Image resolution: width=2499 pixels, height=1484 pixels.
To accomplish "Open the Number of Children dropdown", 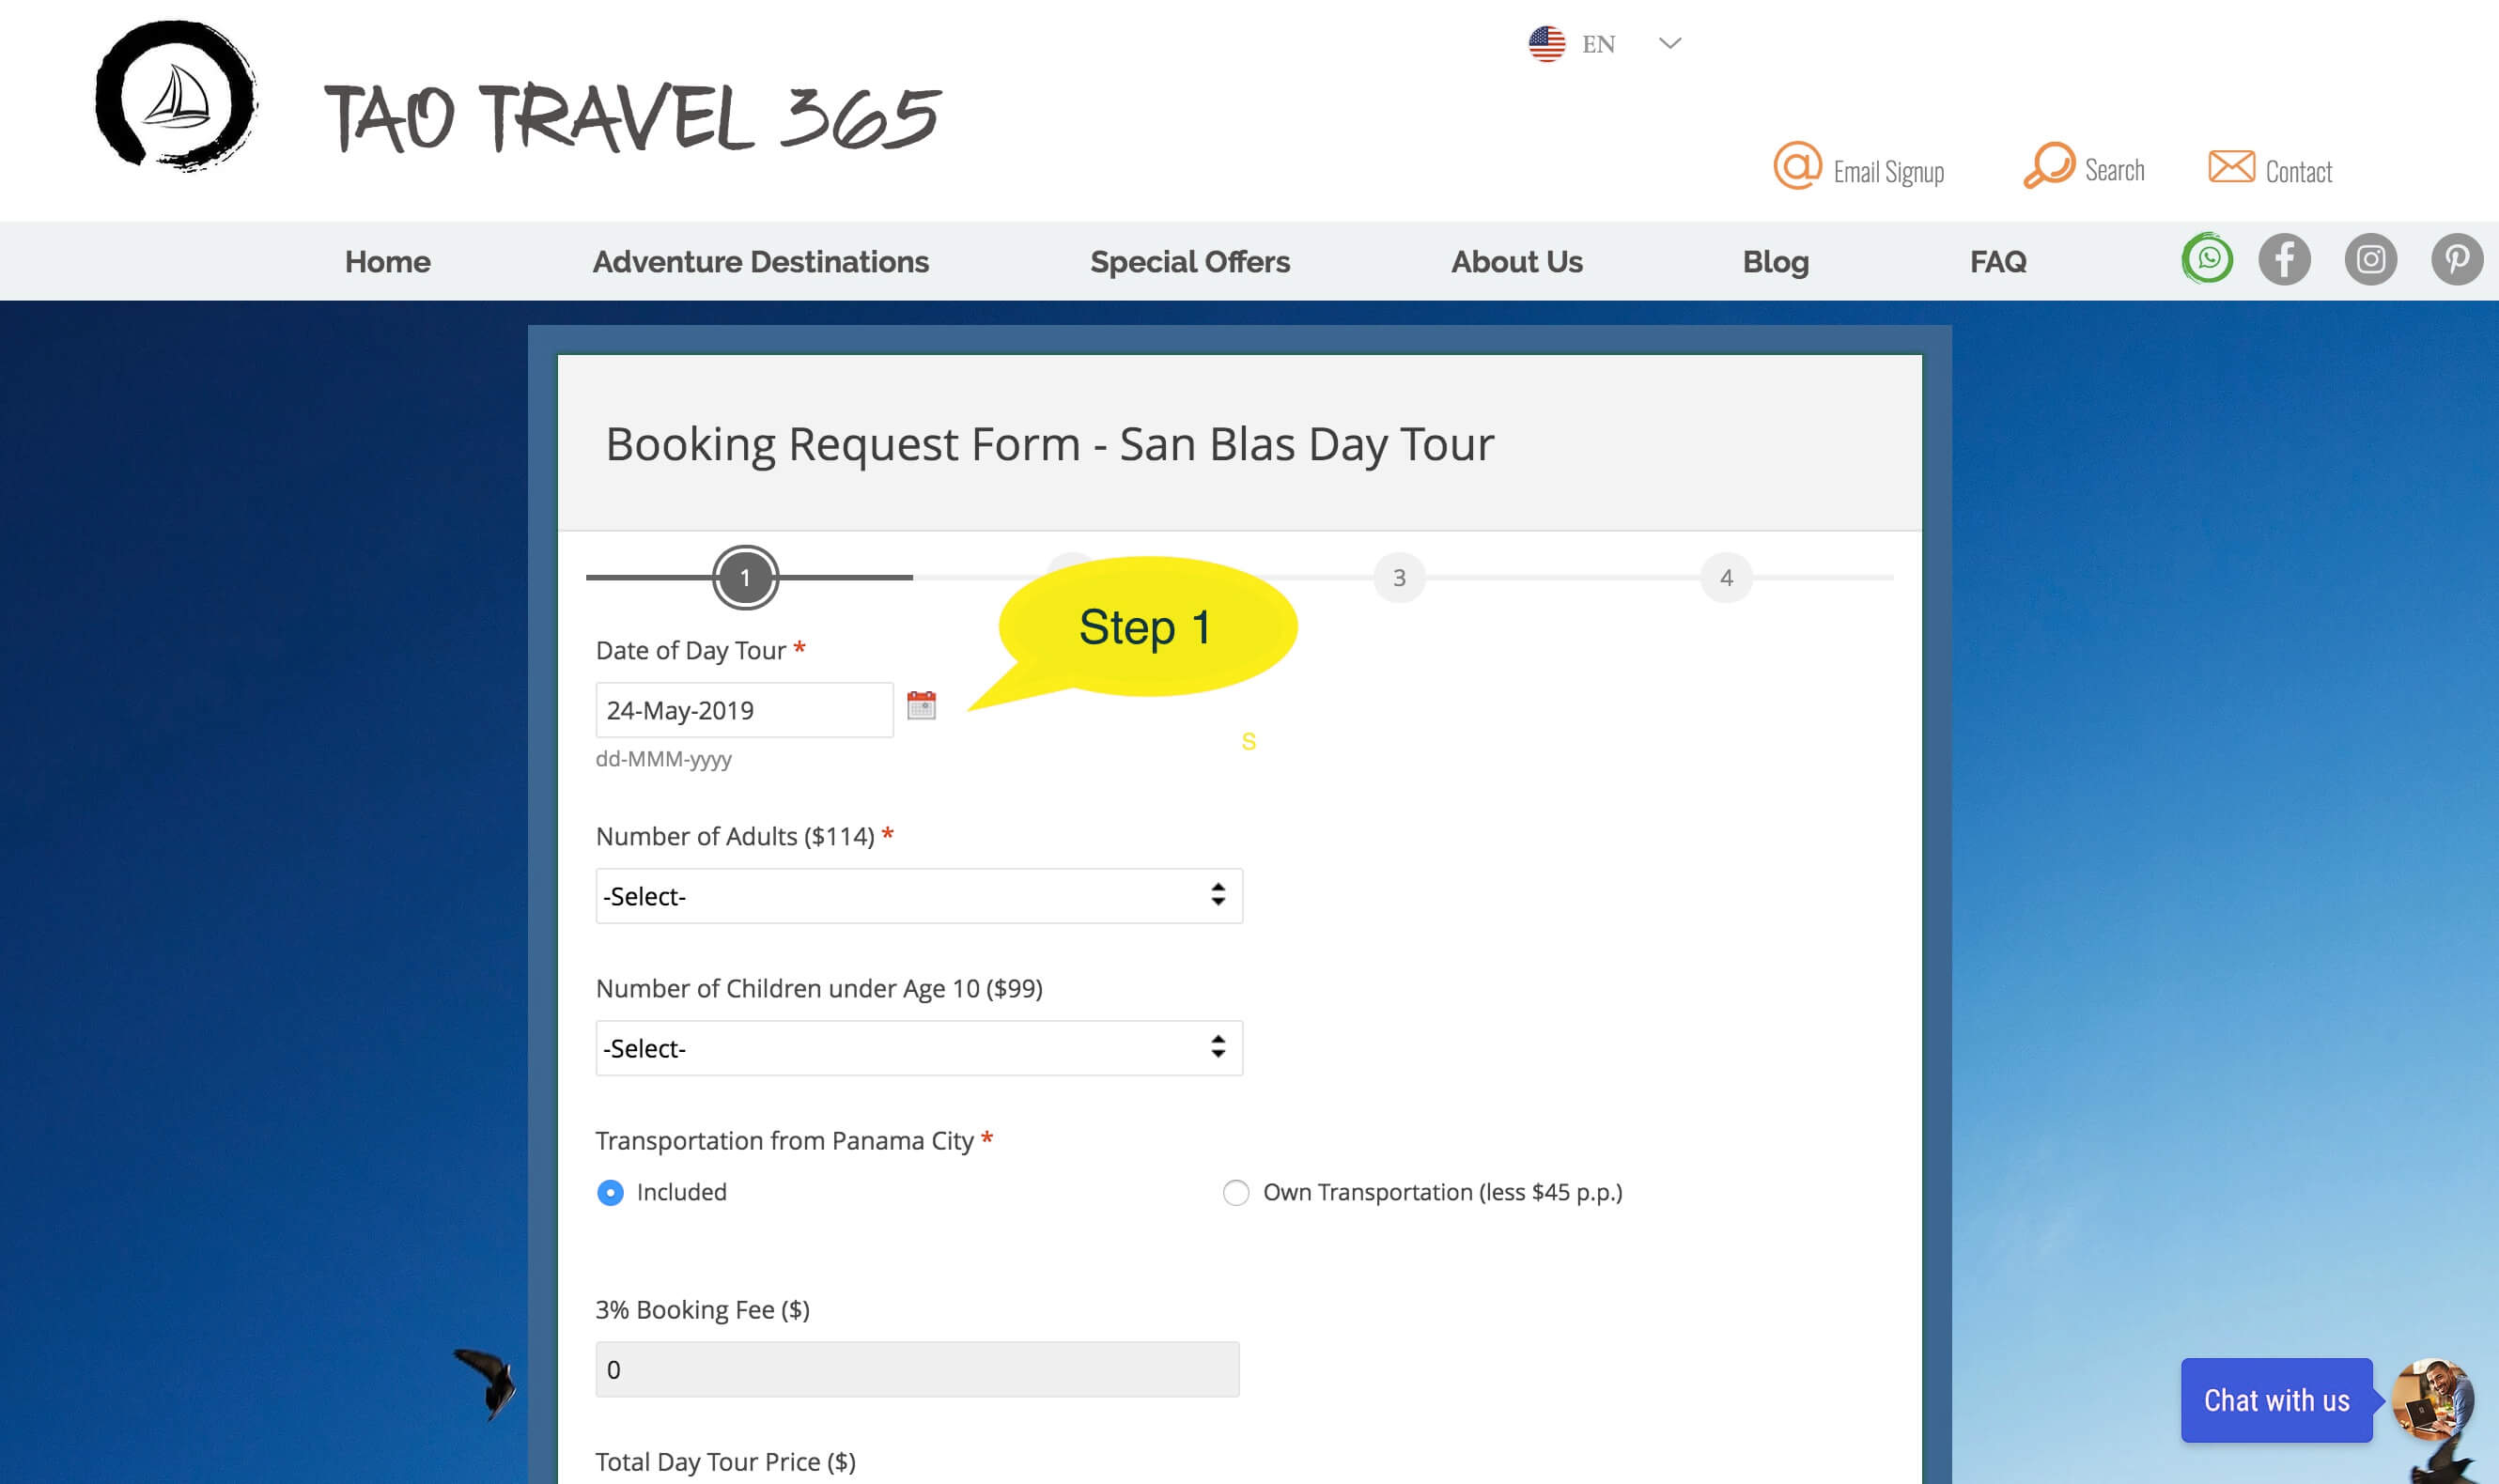I will coord(919,1048).
